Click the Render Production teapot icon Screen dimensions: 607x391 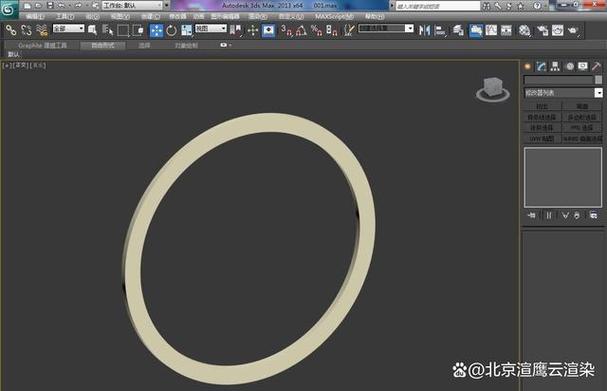573,30
